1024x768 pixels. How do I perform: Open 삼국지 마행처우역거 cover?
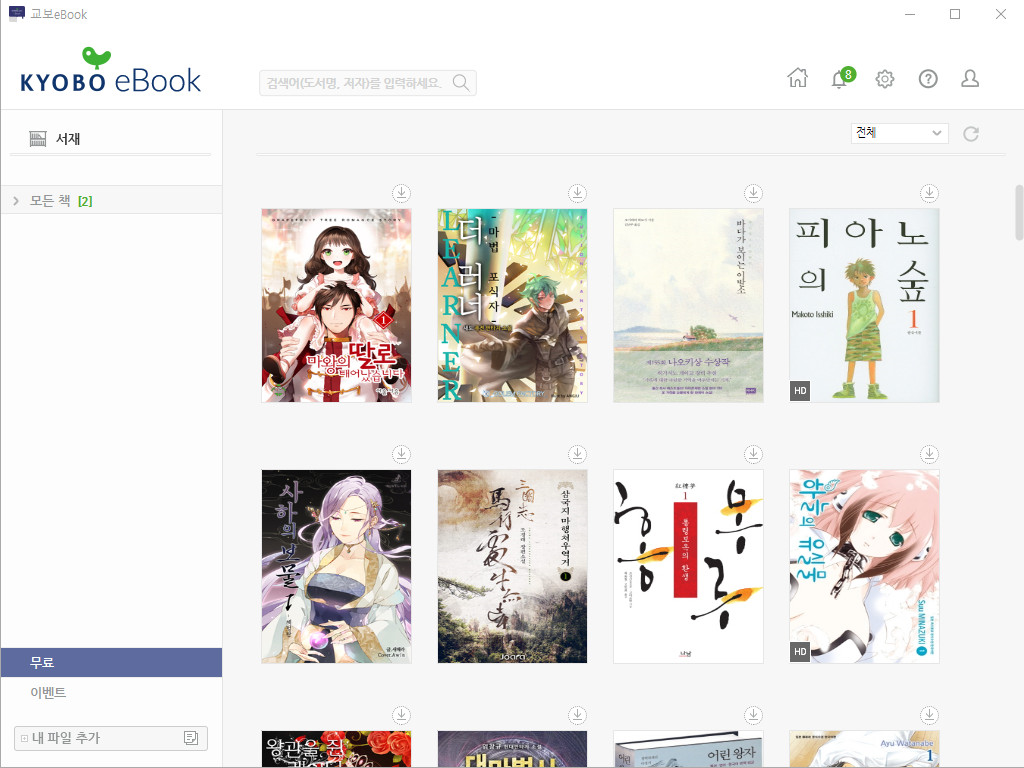512,566
